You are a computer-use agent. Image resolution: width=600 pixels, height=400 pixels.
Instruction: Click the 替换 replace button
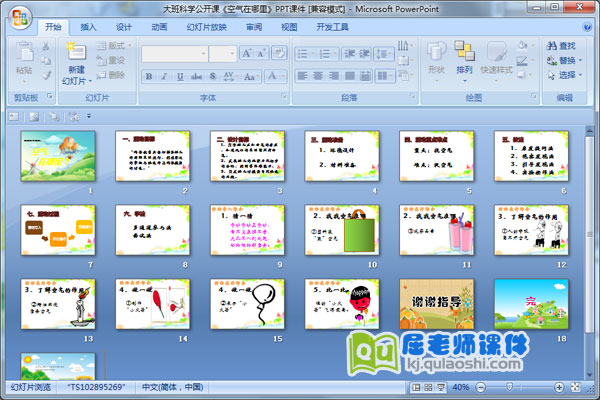pos(565,60)
